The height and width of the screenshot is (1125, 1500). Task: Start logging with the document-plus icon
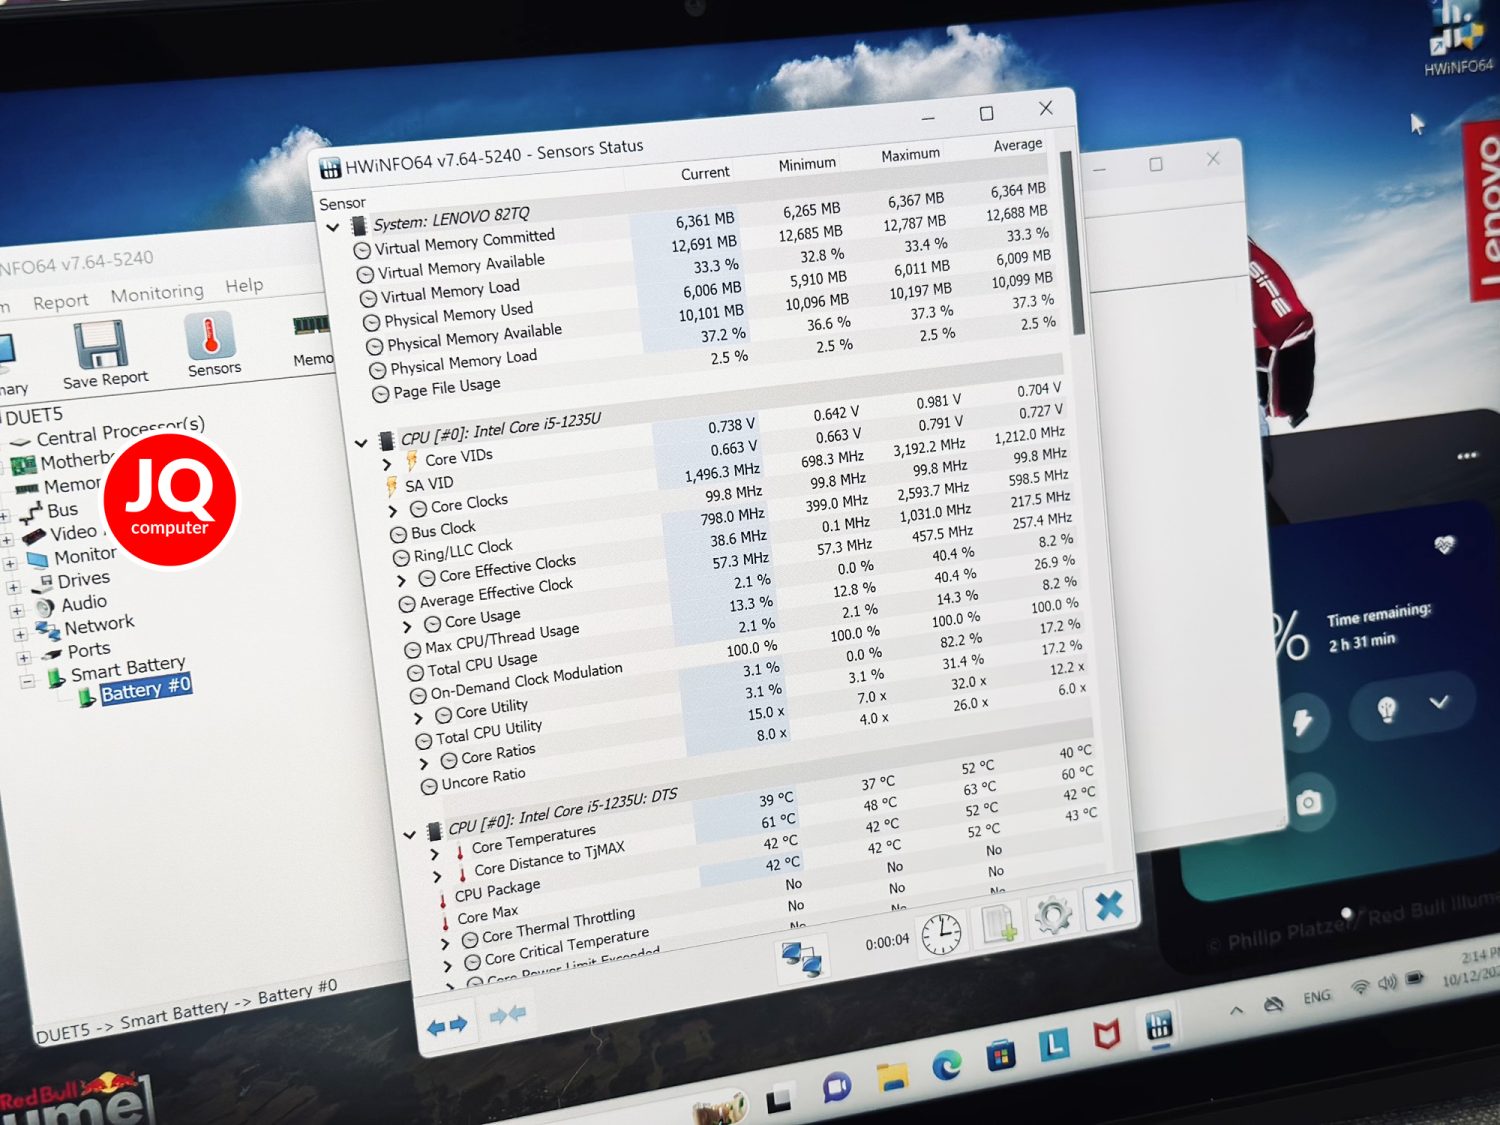click(x=999, y=923)
